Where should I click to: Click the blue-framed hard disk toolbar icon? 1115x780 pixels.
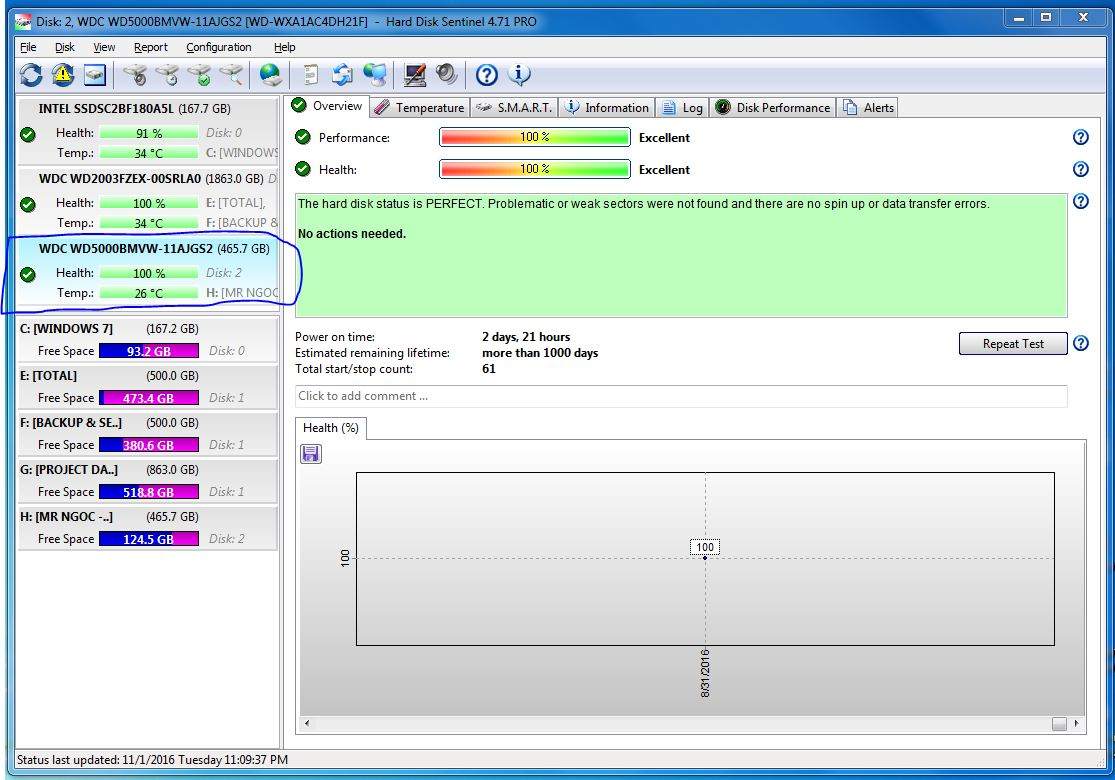(95, 75)
